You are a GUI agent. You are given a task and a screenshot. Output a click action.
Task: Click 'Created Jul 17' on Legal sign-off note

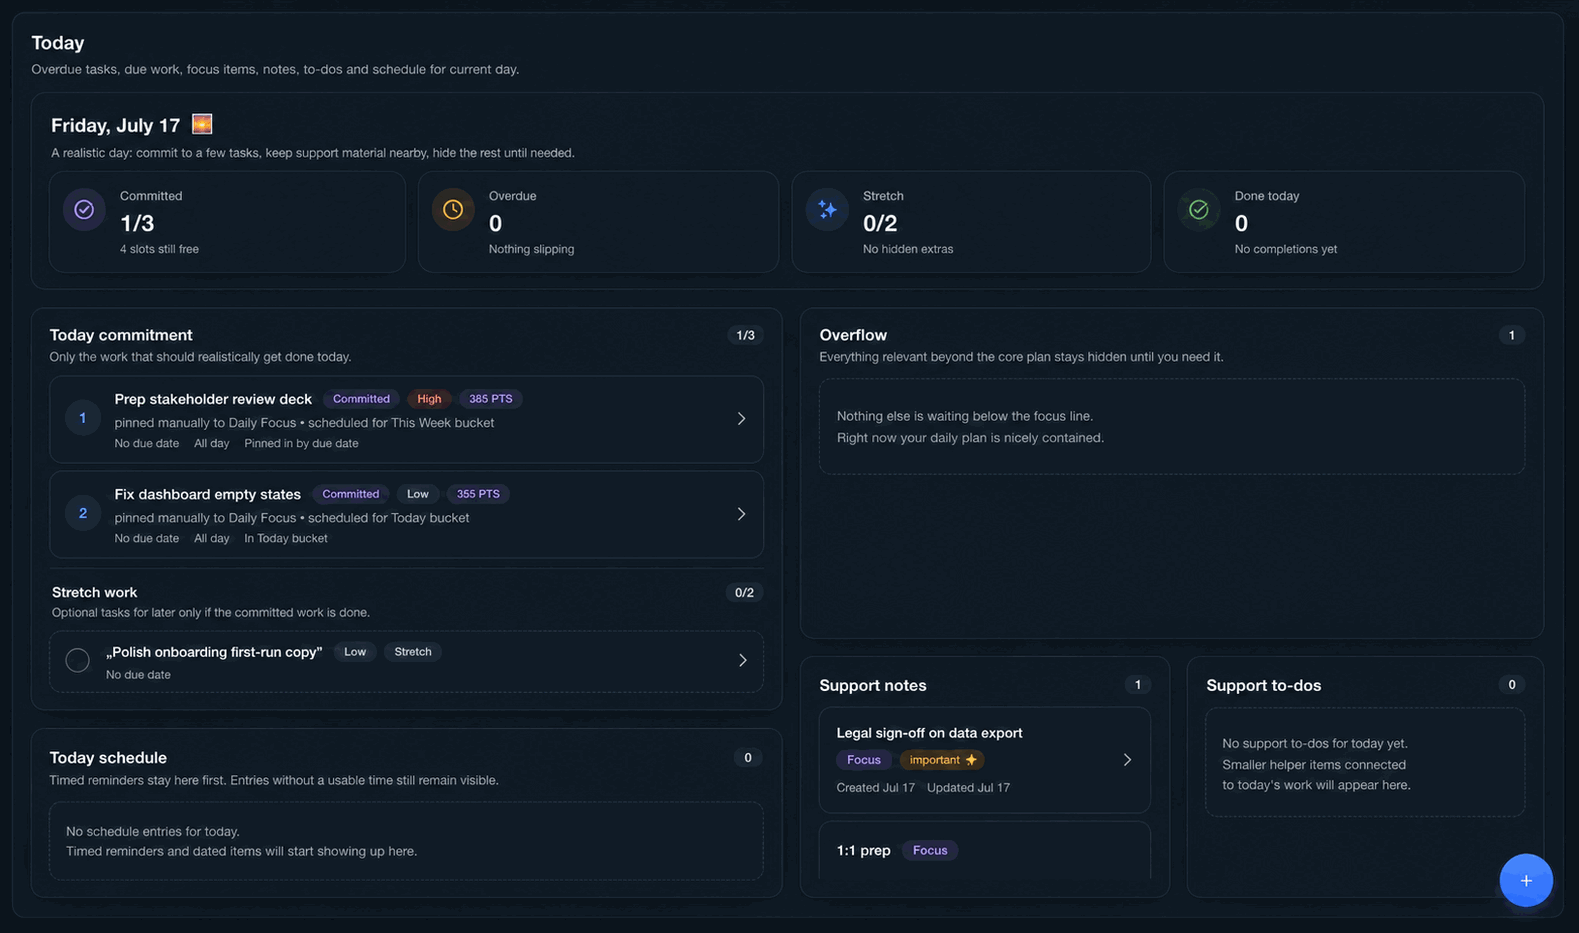click(875, 788)
